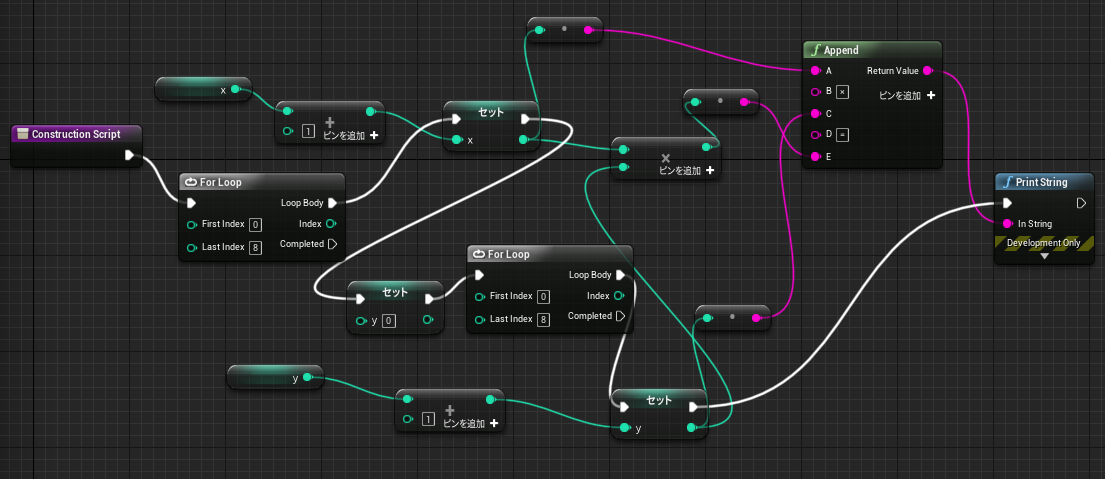This screenshot has width=1105, height=479.
Task: Click the D input pin on Append
Action: pyautogui.click(x=815, y=135)
